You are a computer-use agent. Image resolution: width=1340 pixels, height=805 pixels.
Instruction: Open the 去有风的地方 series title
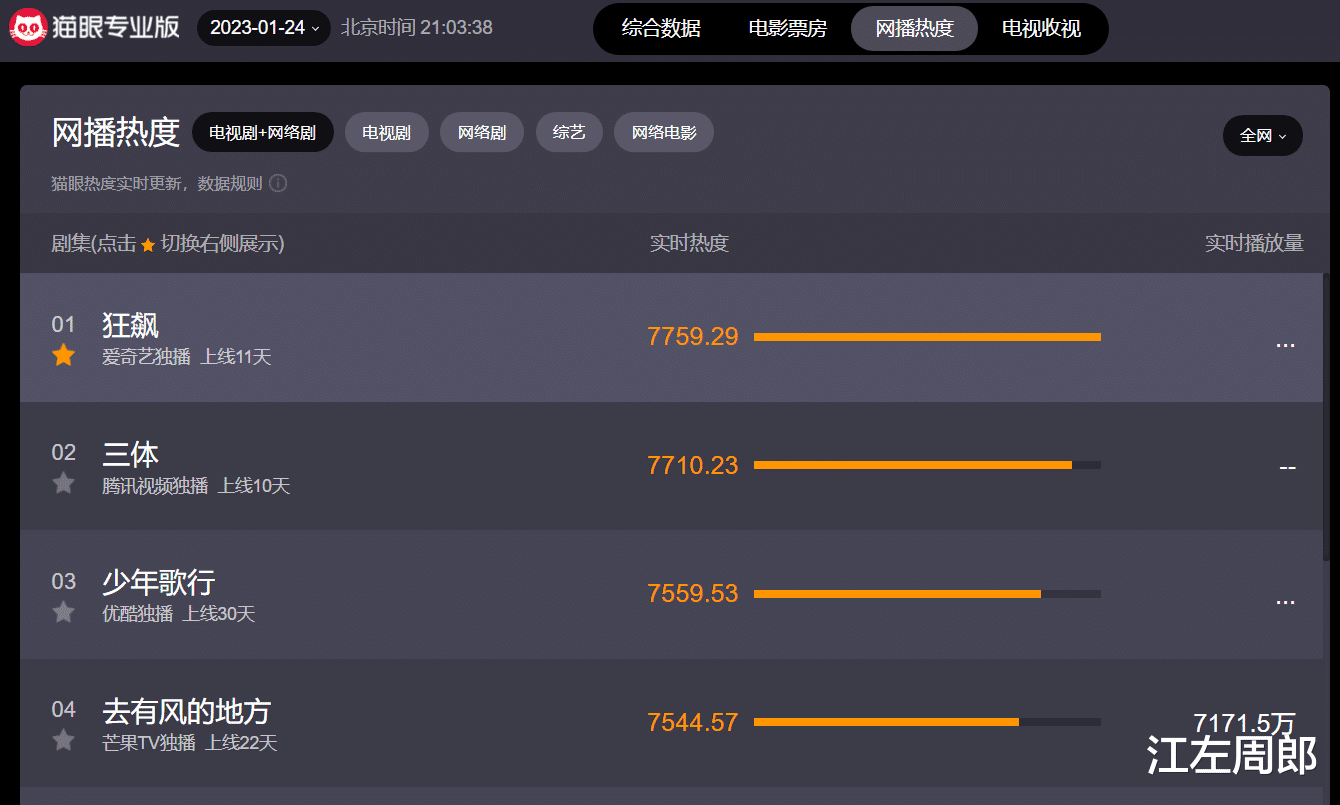tap(186, 711)
